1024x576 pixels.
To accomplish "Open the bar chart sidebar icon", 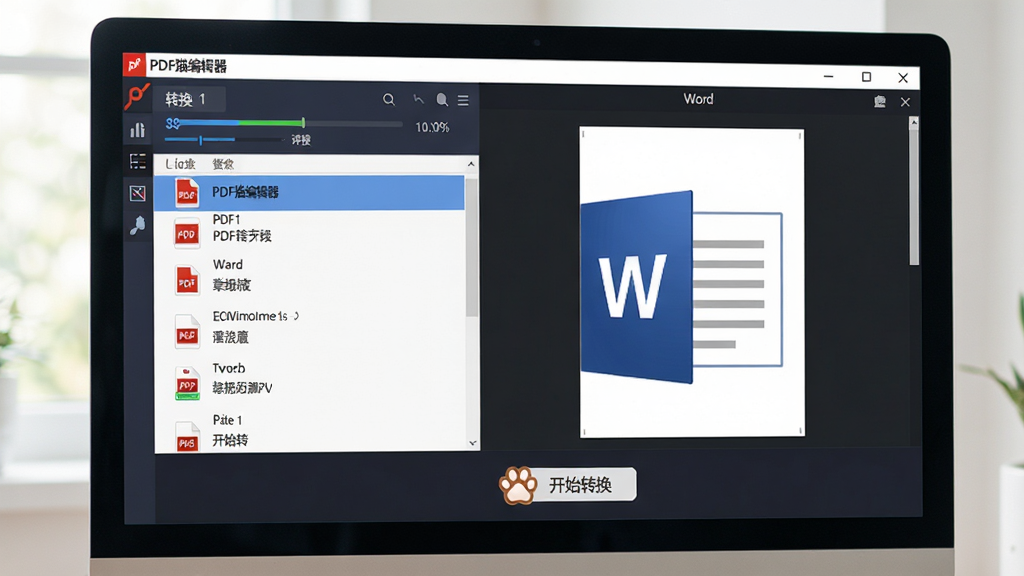I will [x=137, y=130].
